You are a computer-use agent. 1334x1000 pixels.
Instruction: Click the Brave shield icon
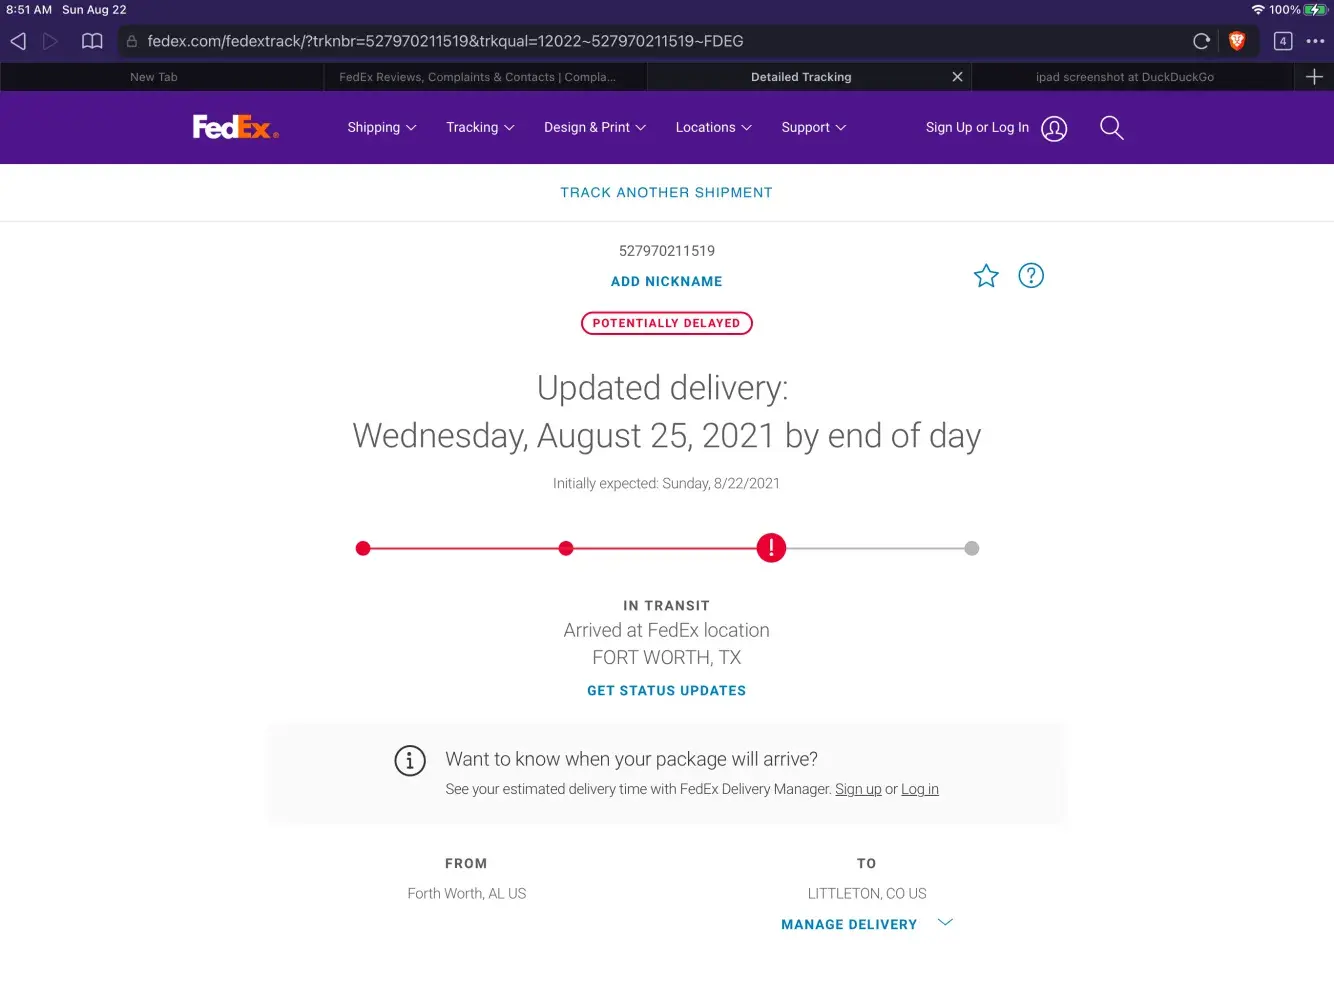coord(1237,41)
